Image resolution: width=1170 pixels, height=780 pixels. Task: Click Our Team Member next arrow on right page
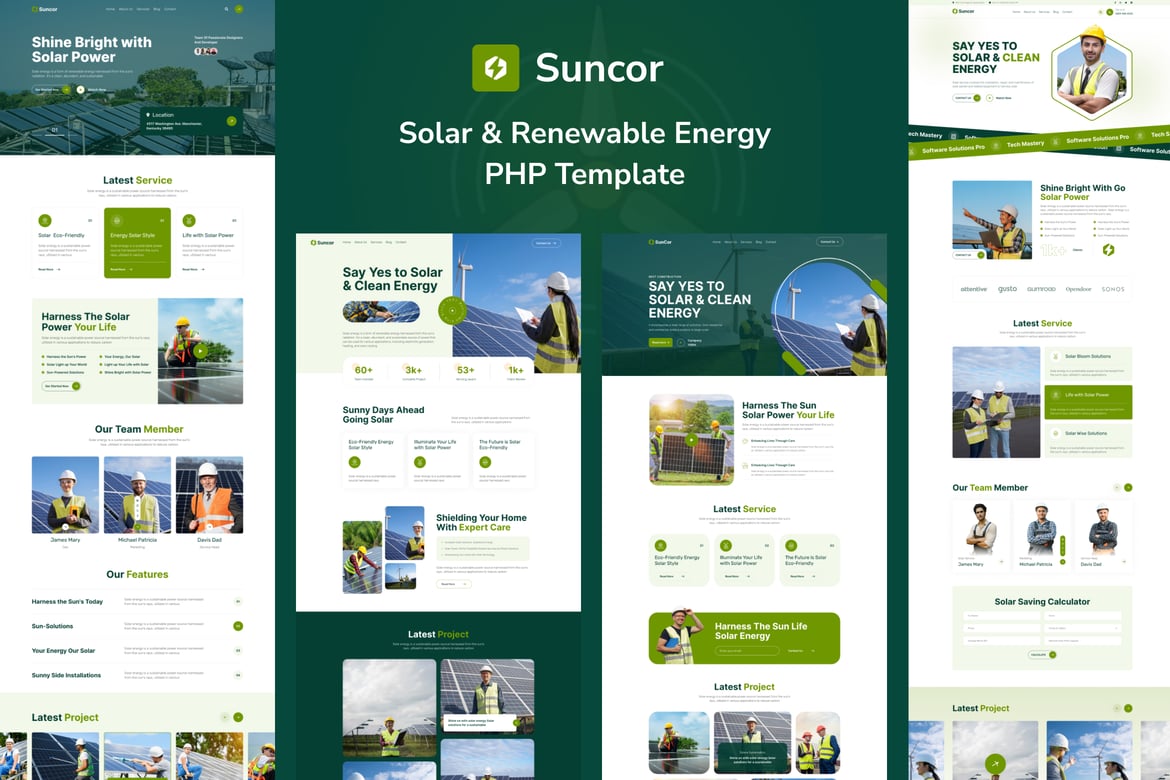(x=1128, y=487)
